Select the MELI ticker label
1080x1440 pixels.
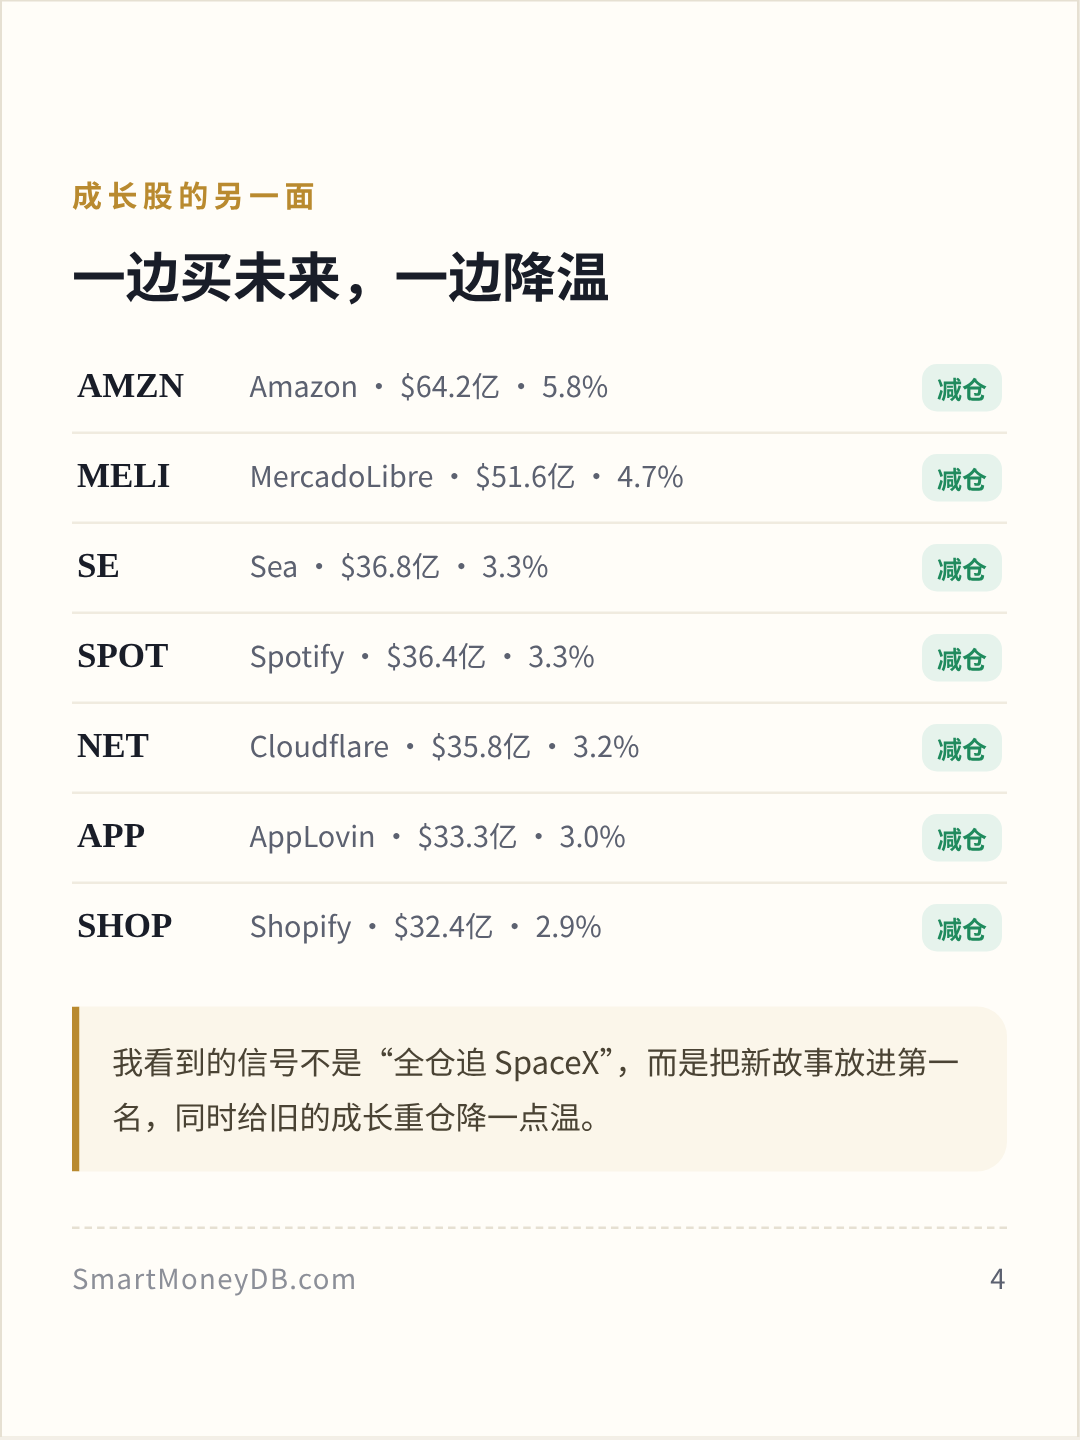coord(124,476)
